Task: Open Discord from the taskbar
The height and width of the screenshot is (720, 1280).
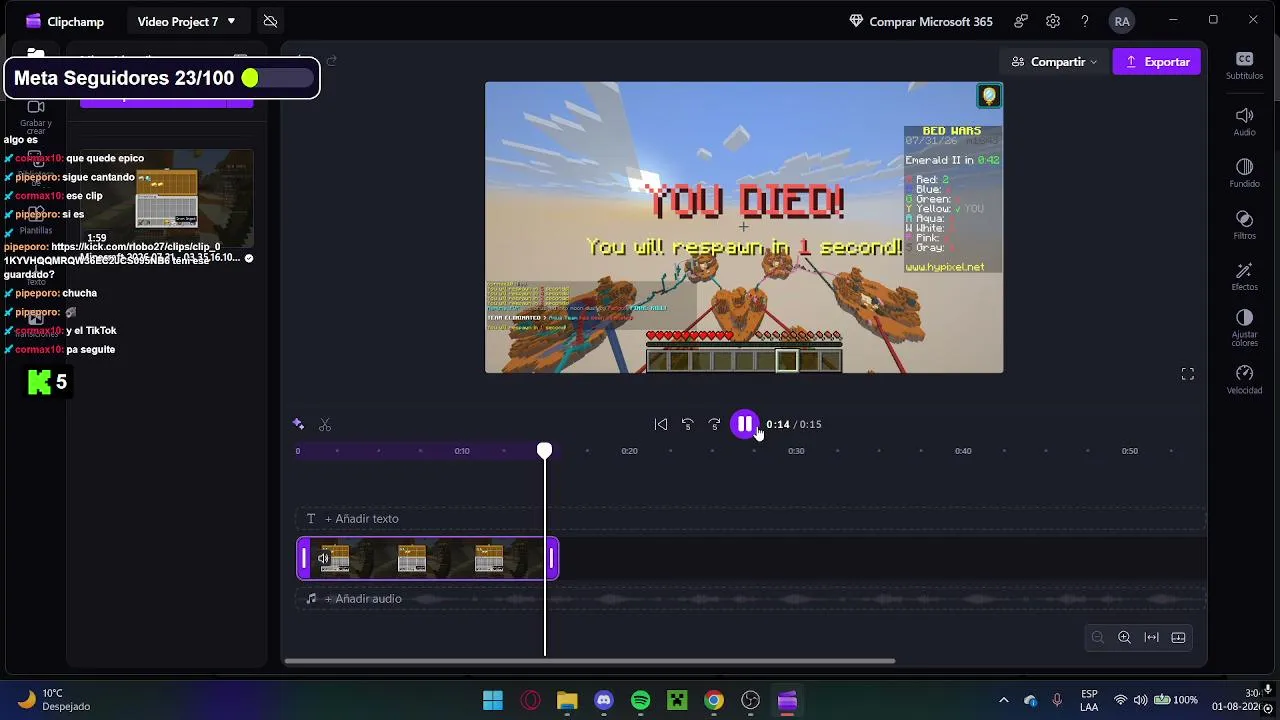Action: click(x=604, y=700)
